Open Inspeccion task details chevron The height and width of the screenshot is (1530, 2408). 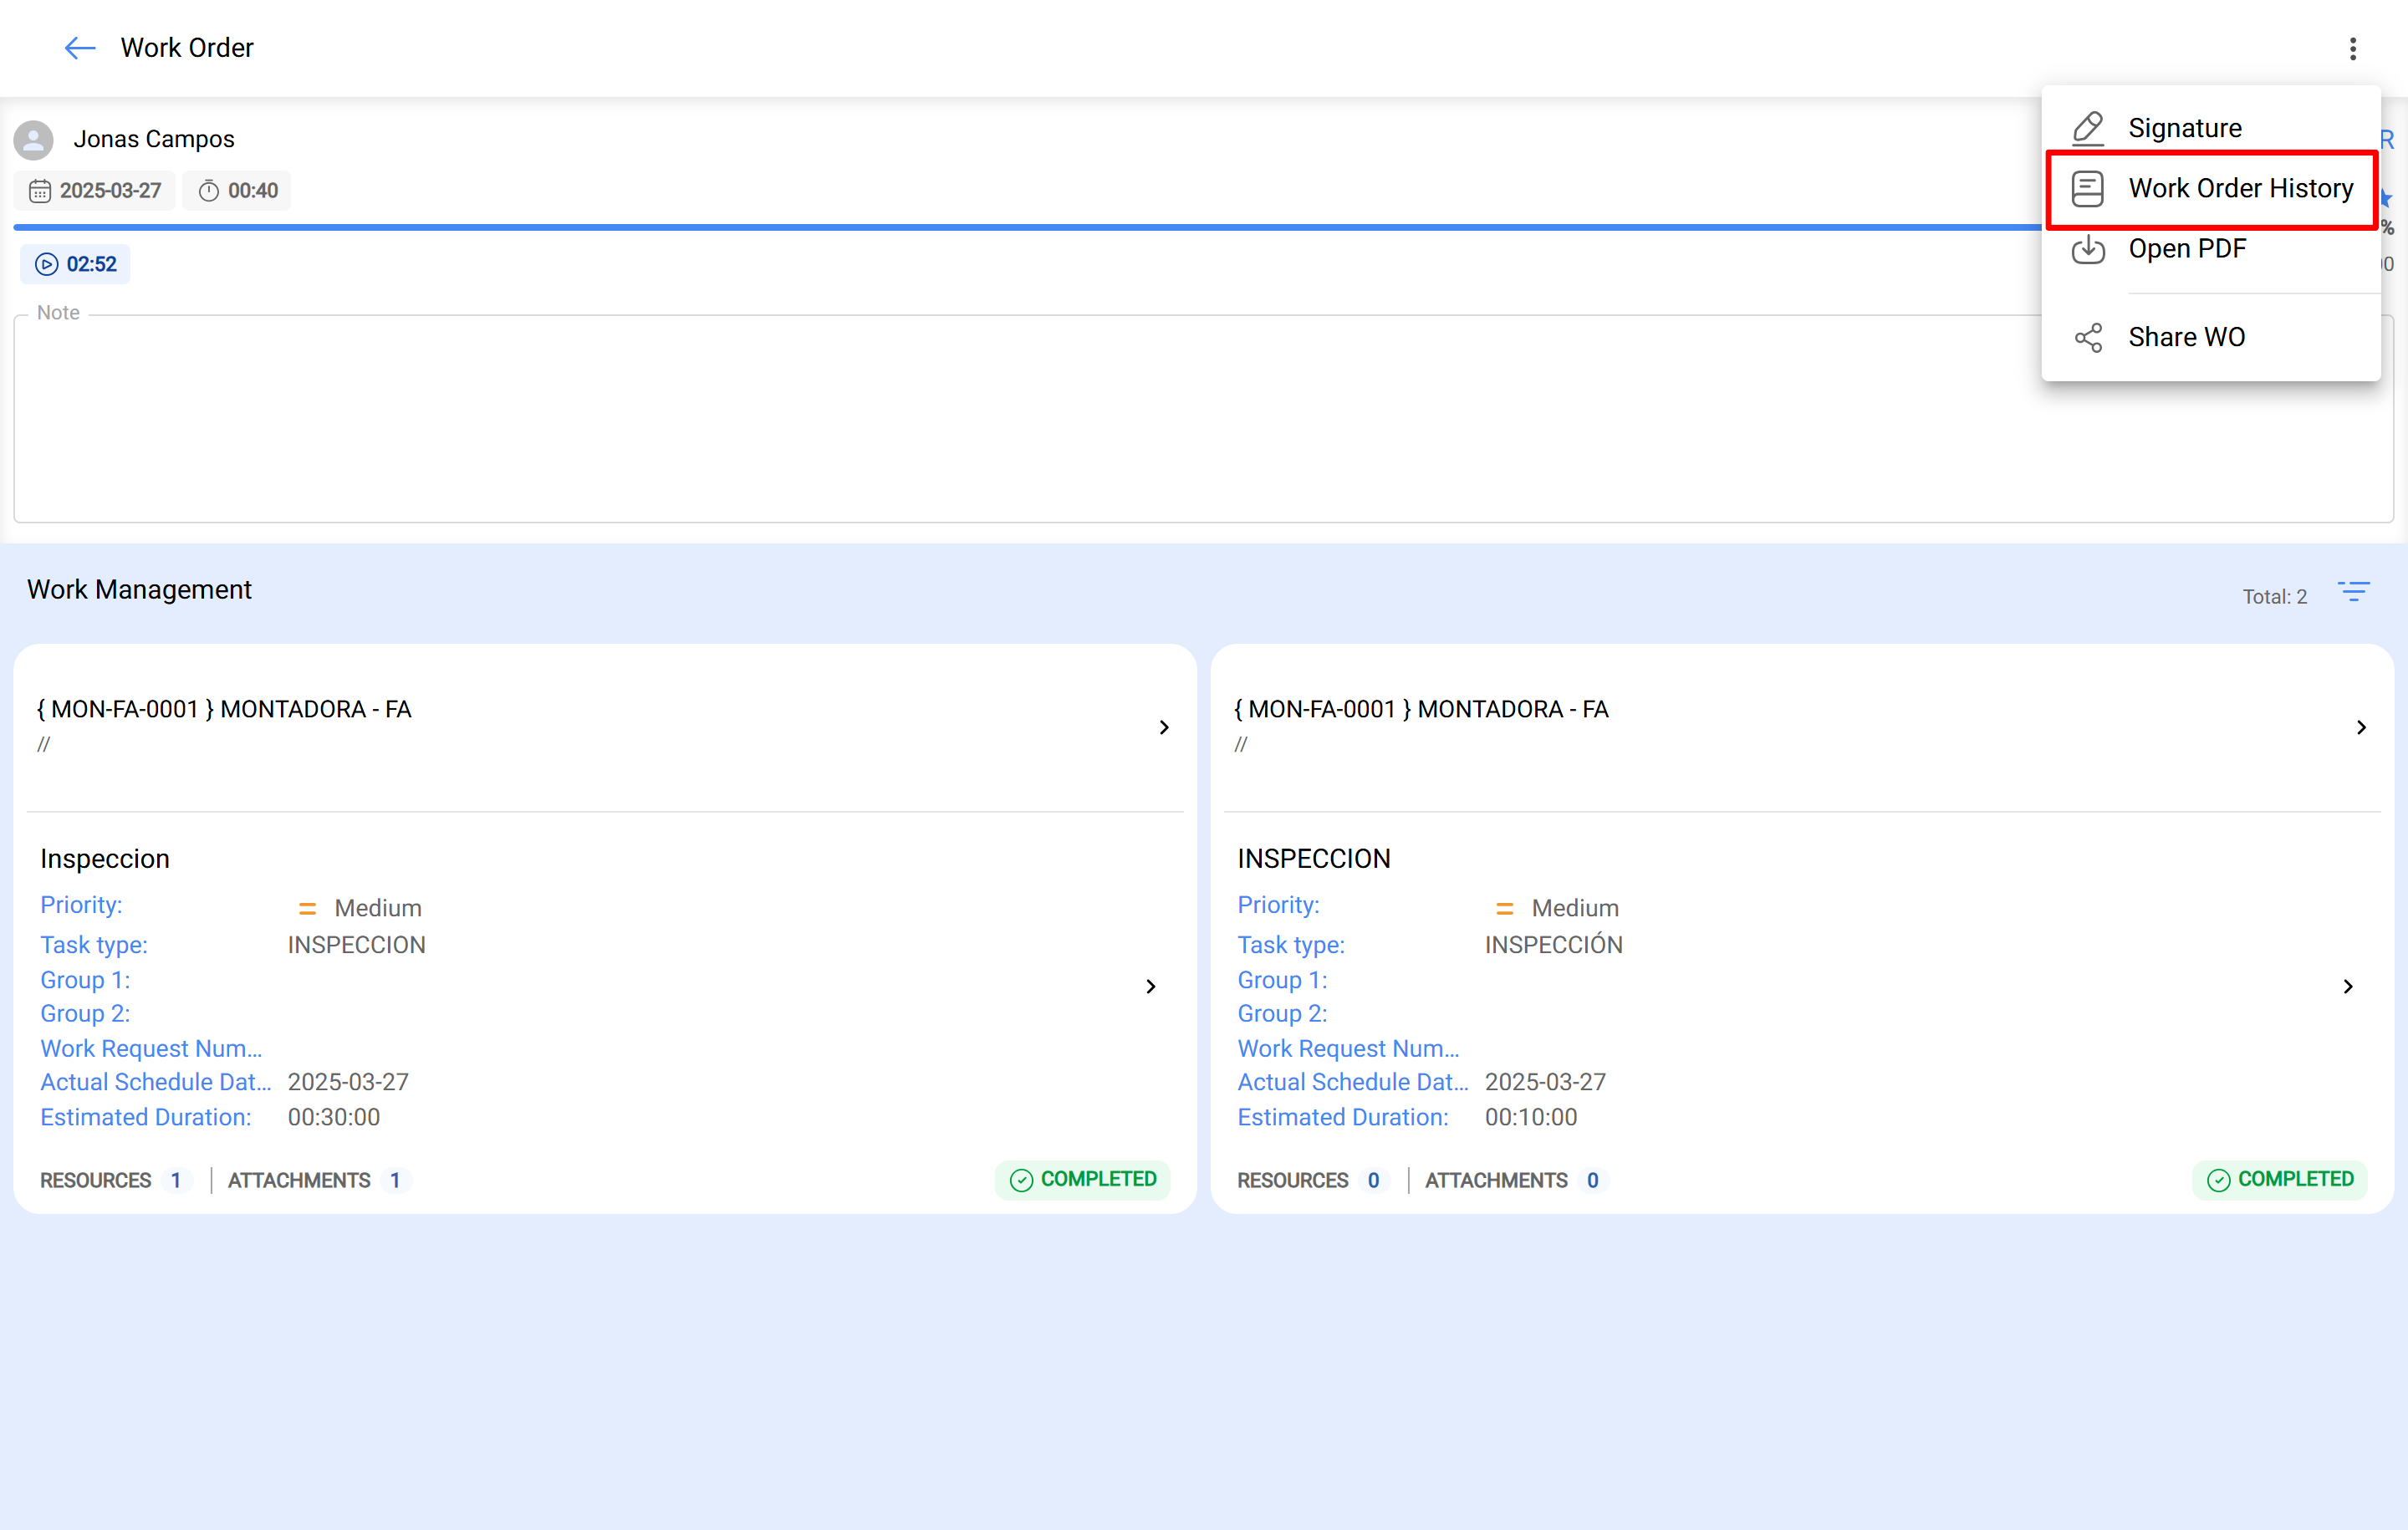click(x=1150, y=987)
